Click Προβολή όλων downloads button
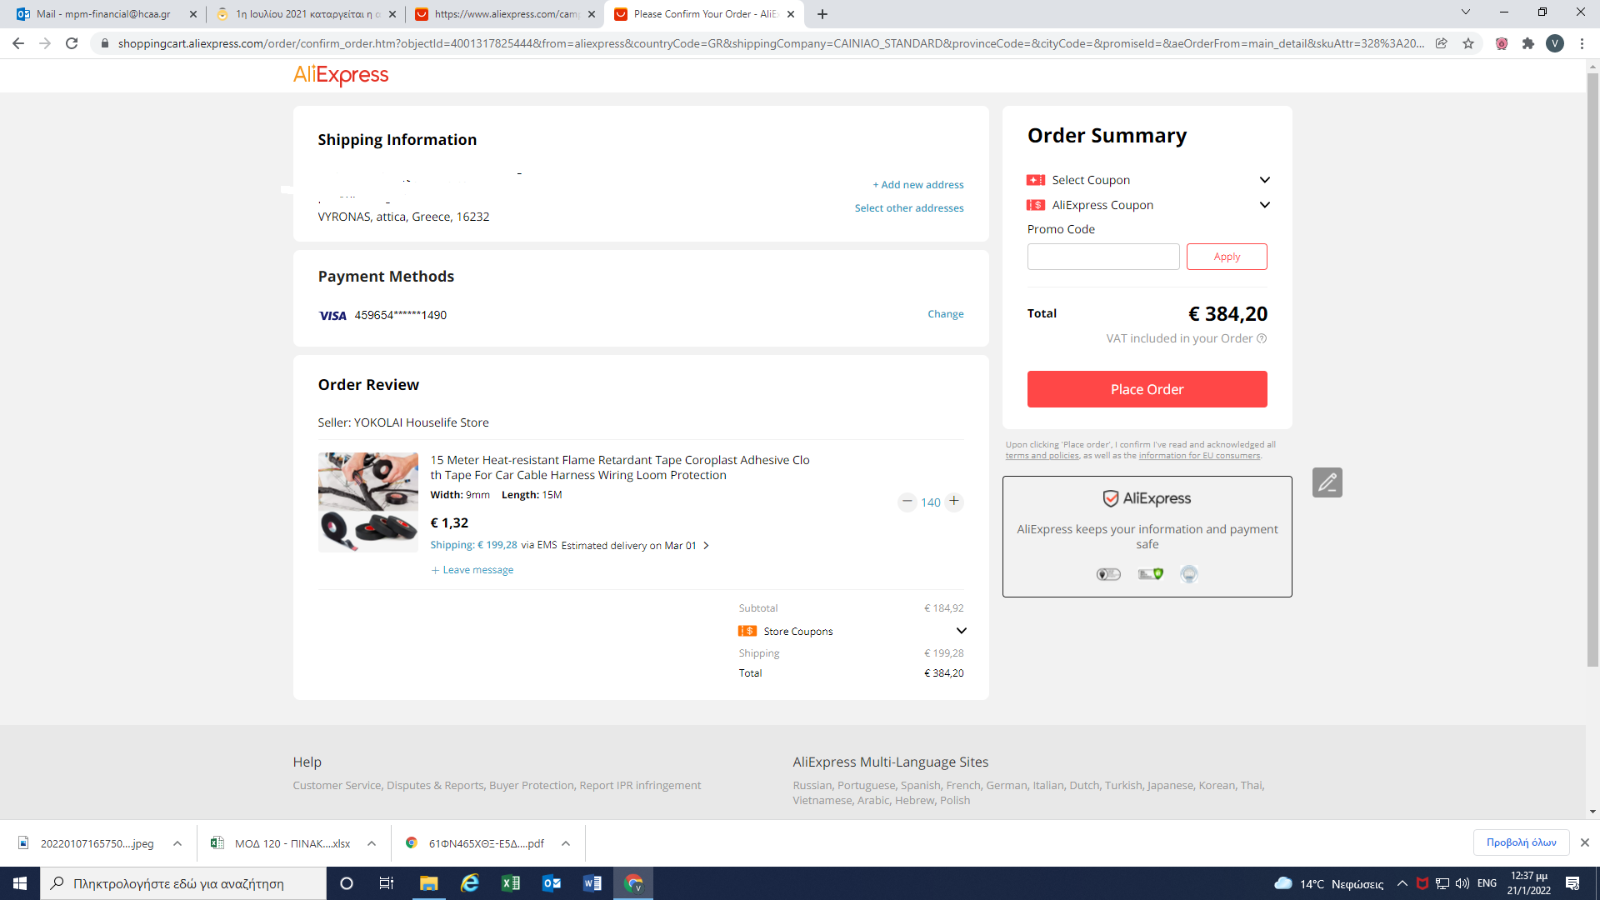This screenshot has width=1600, height=900. coord(1521,843)
